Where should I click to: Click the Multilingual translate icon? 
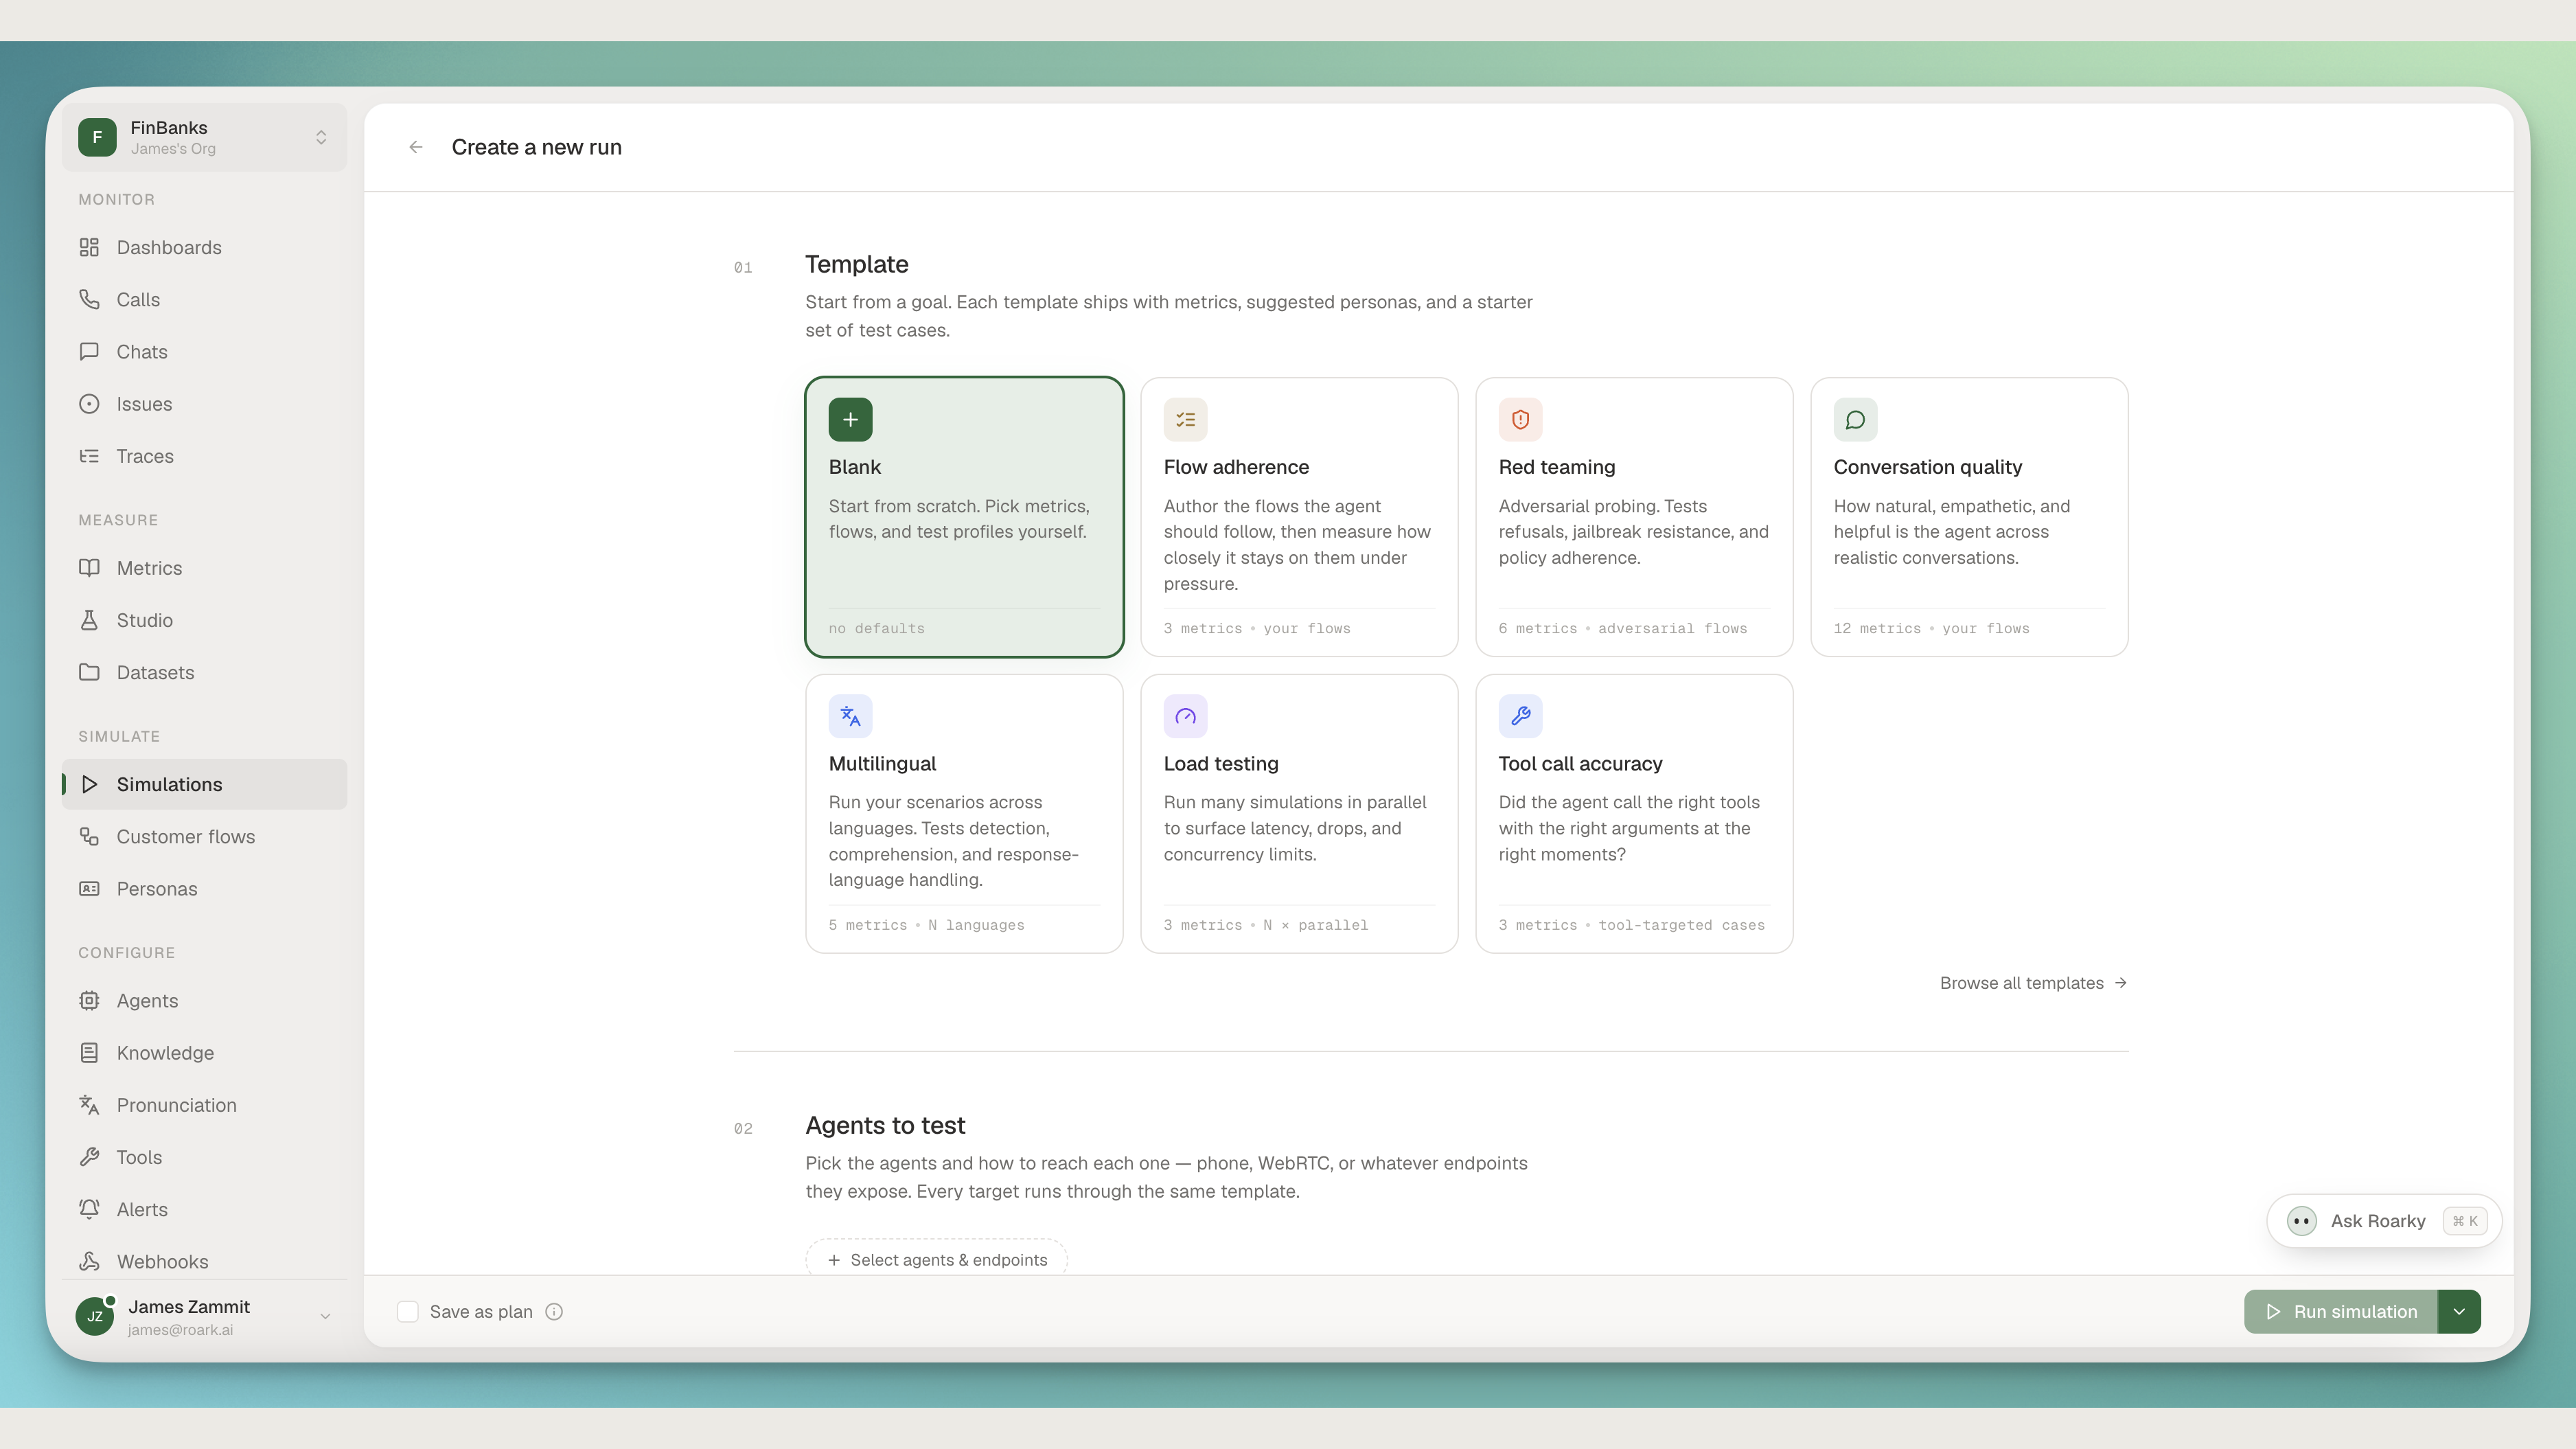tap(850, 716)
